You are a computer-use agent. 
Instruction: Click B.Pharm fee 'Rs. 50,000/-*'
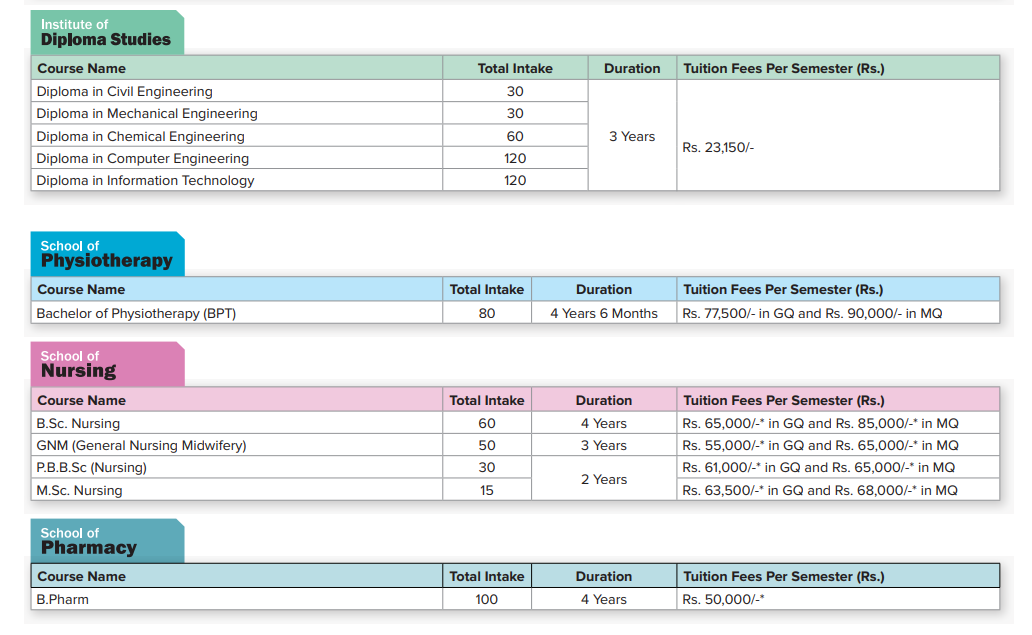[723, 599]
